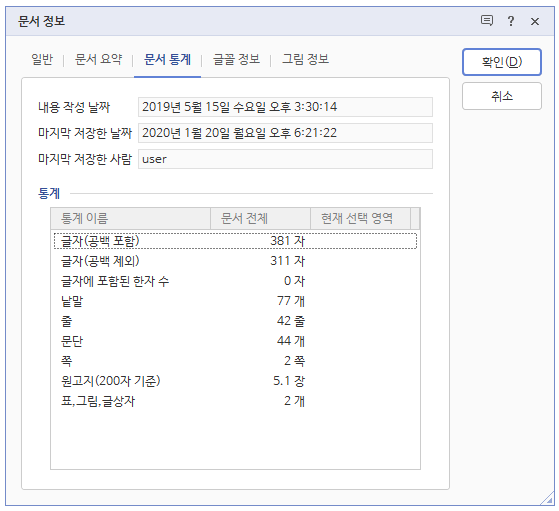The height and width of the screenshot is (511, 559).
Task: Select the 원고지(200자 기준) row
Action: (x=235, y=381)
